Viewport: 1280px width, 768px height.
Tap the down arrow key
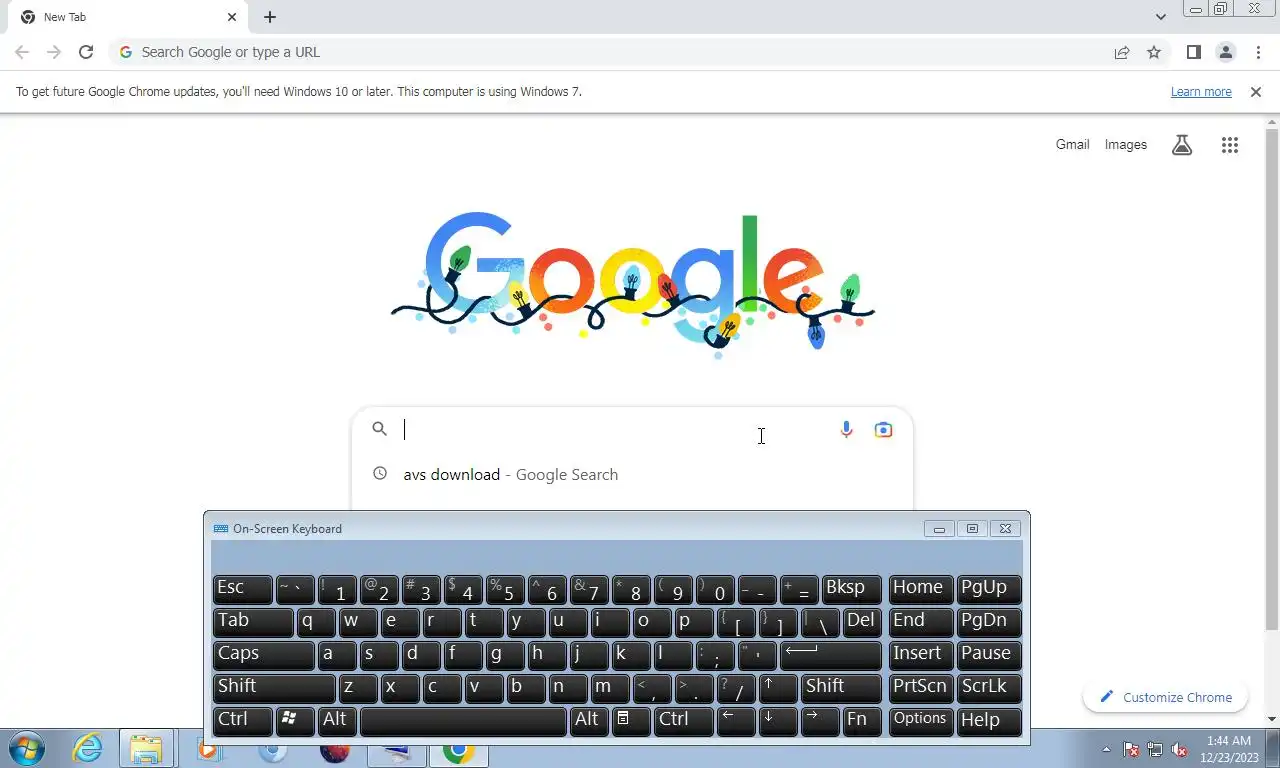pyautogui.click(x=777, y=721)
